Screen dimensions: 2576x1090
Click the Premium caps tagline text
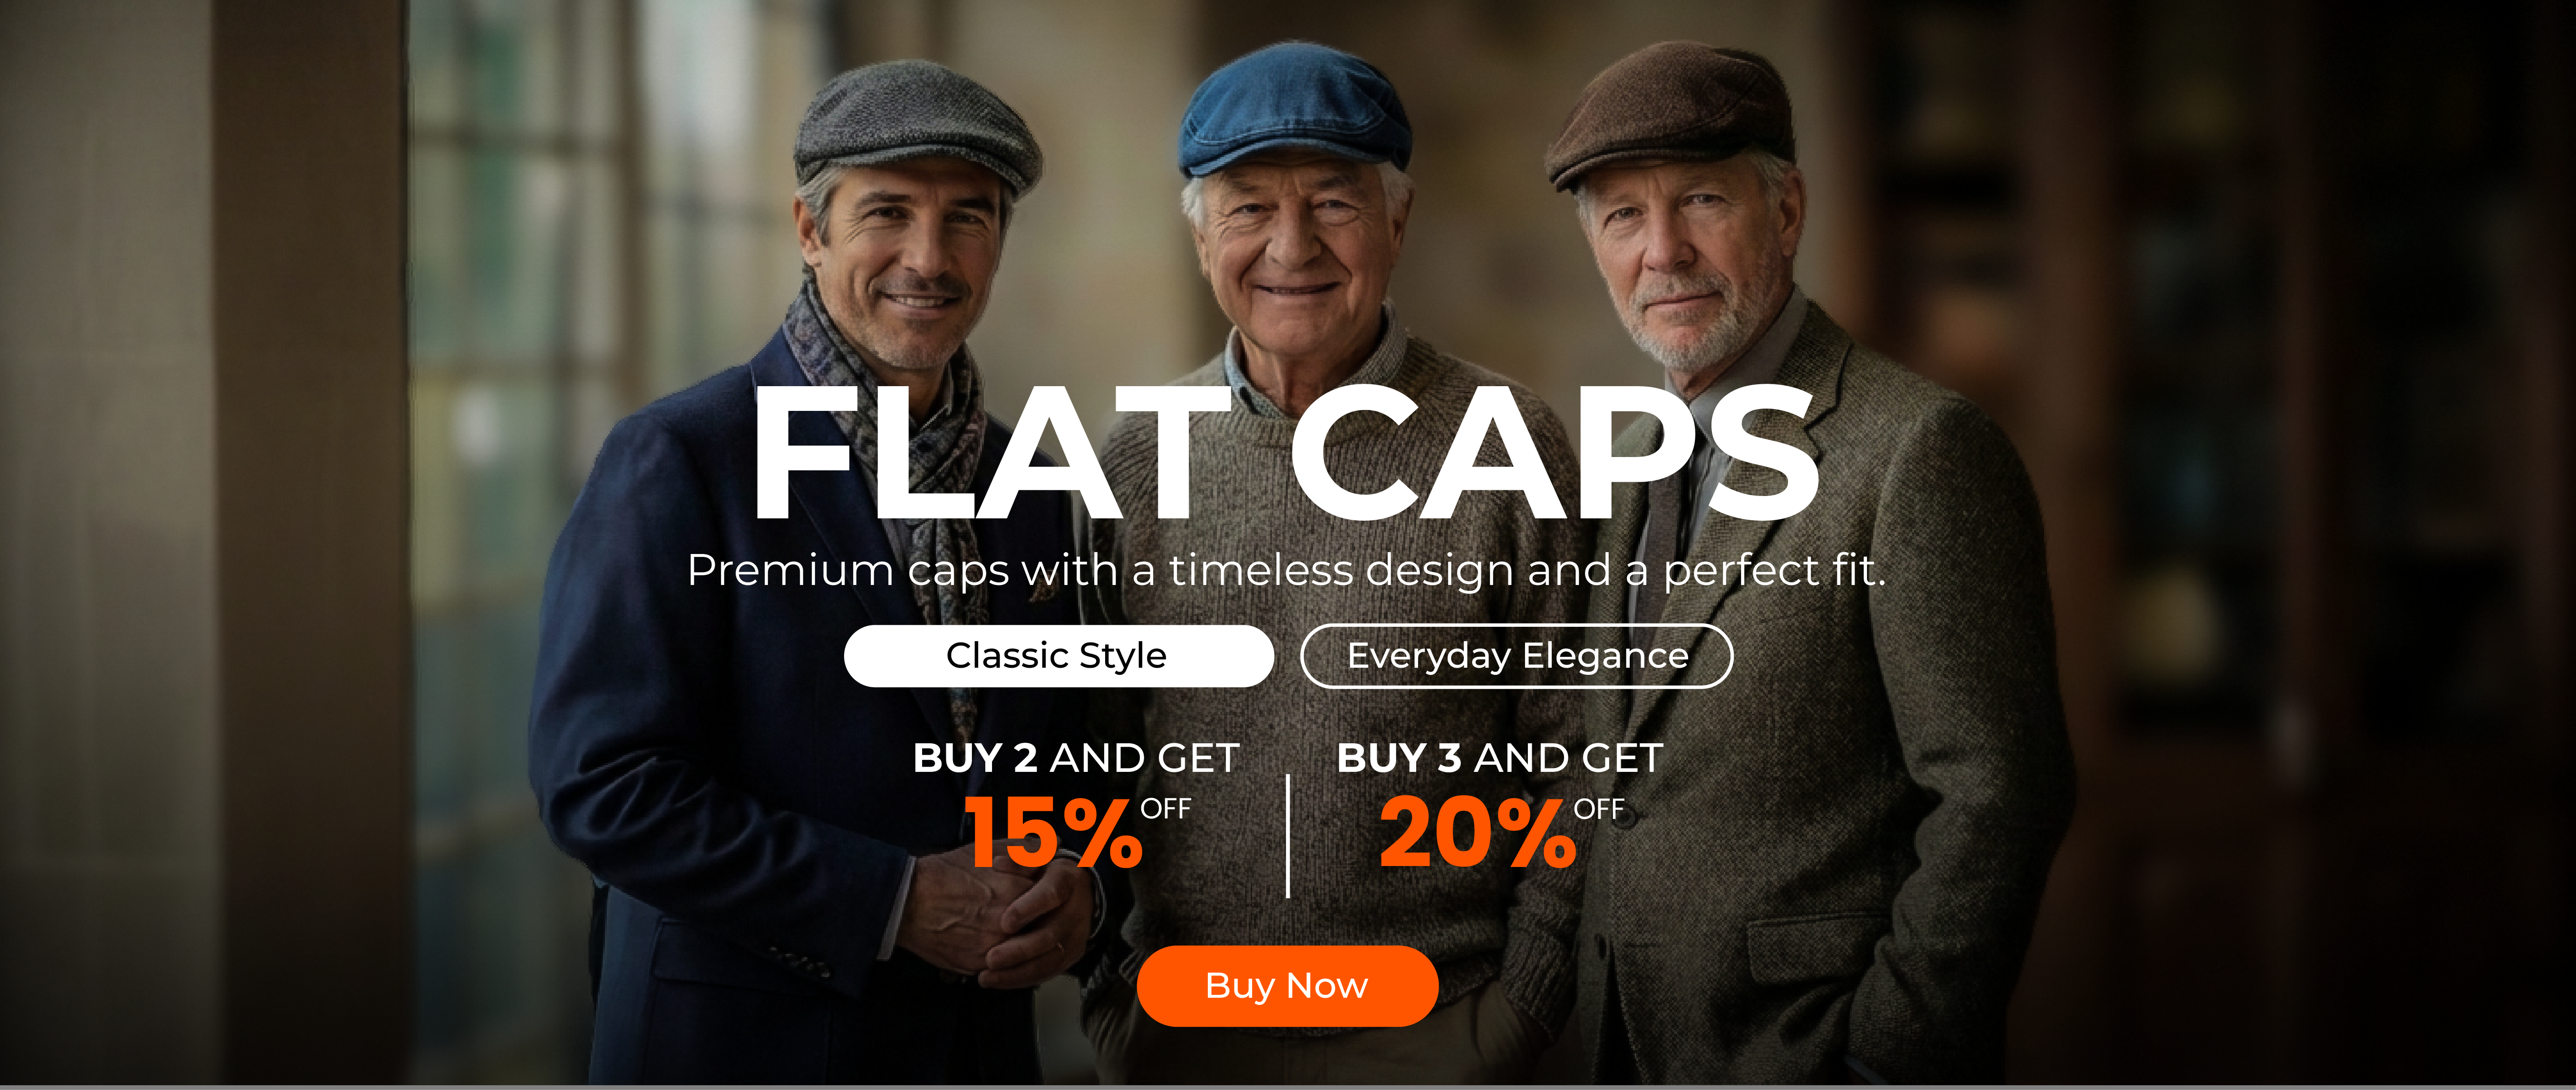(x=1286, y=571)
